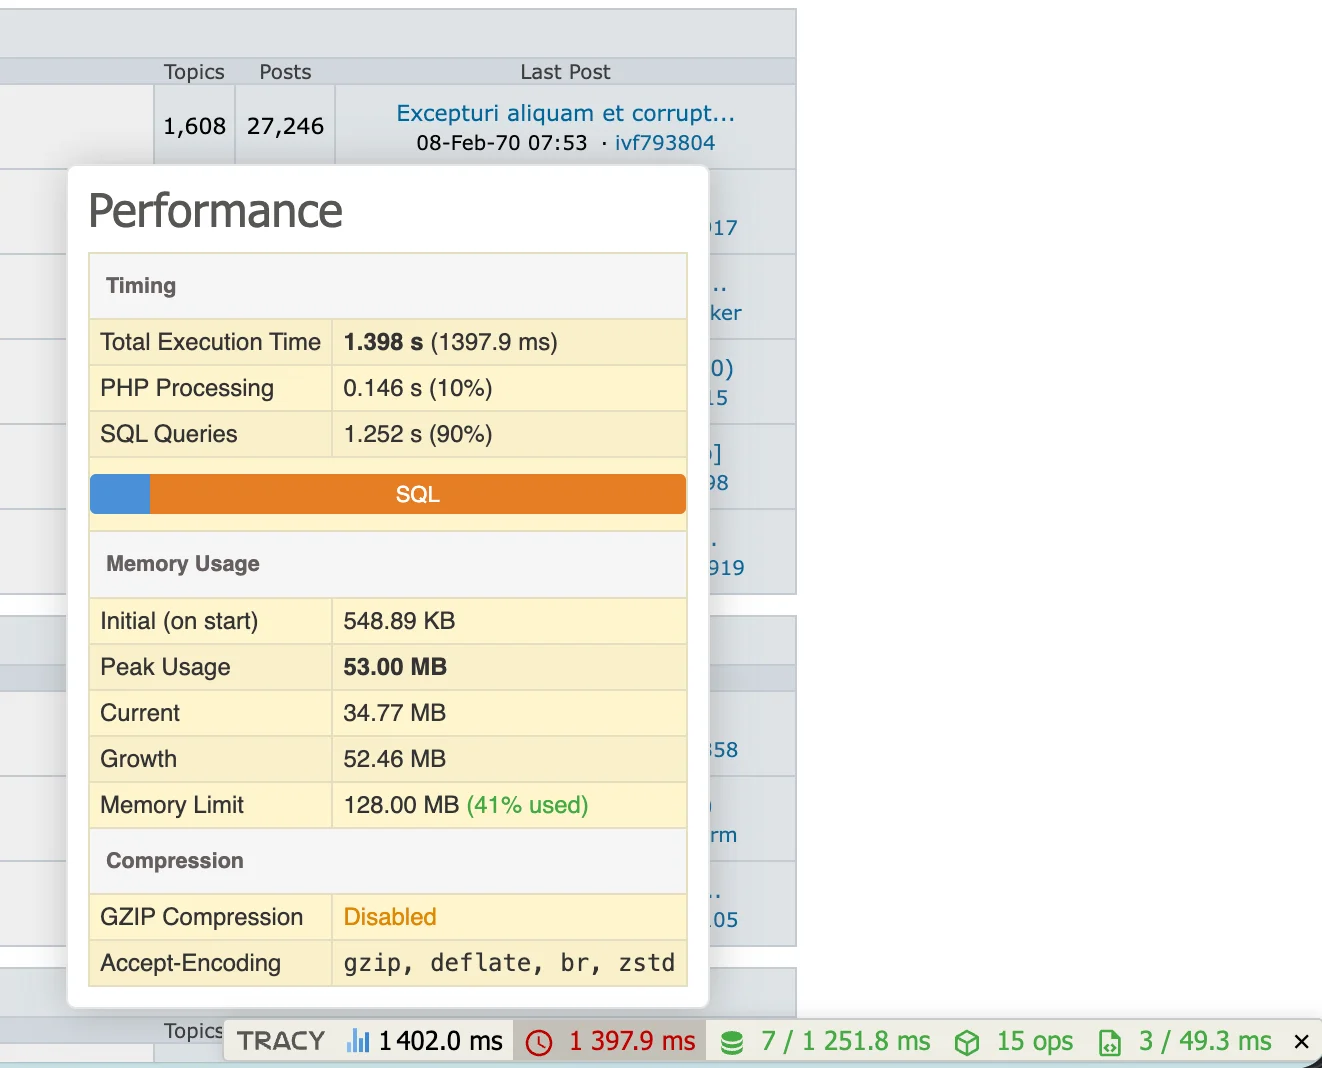The height and width of the screenshot is (1068, 1322).
Task: Click the Tracy bar chart icon
Action: (358, 1041)
